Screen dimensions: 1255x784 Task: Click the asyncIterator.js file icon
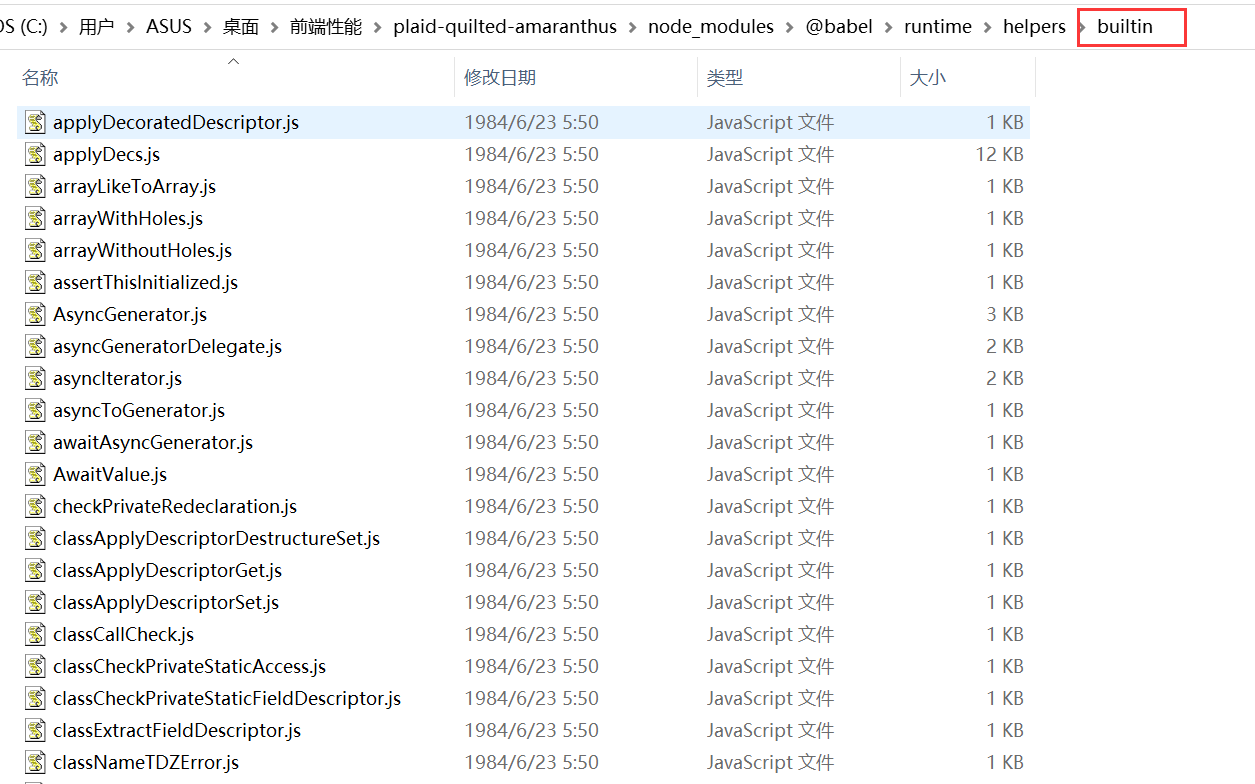pos(36,378)
